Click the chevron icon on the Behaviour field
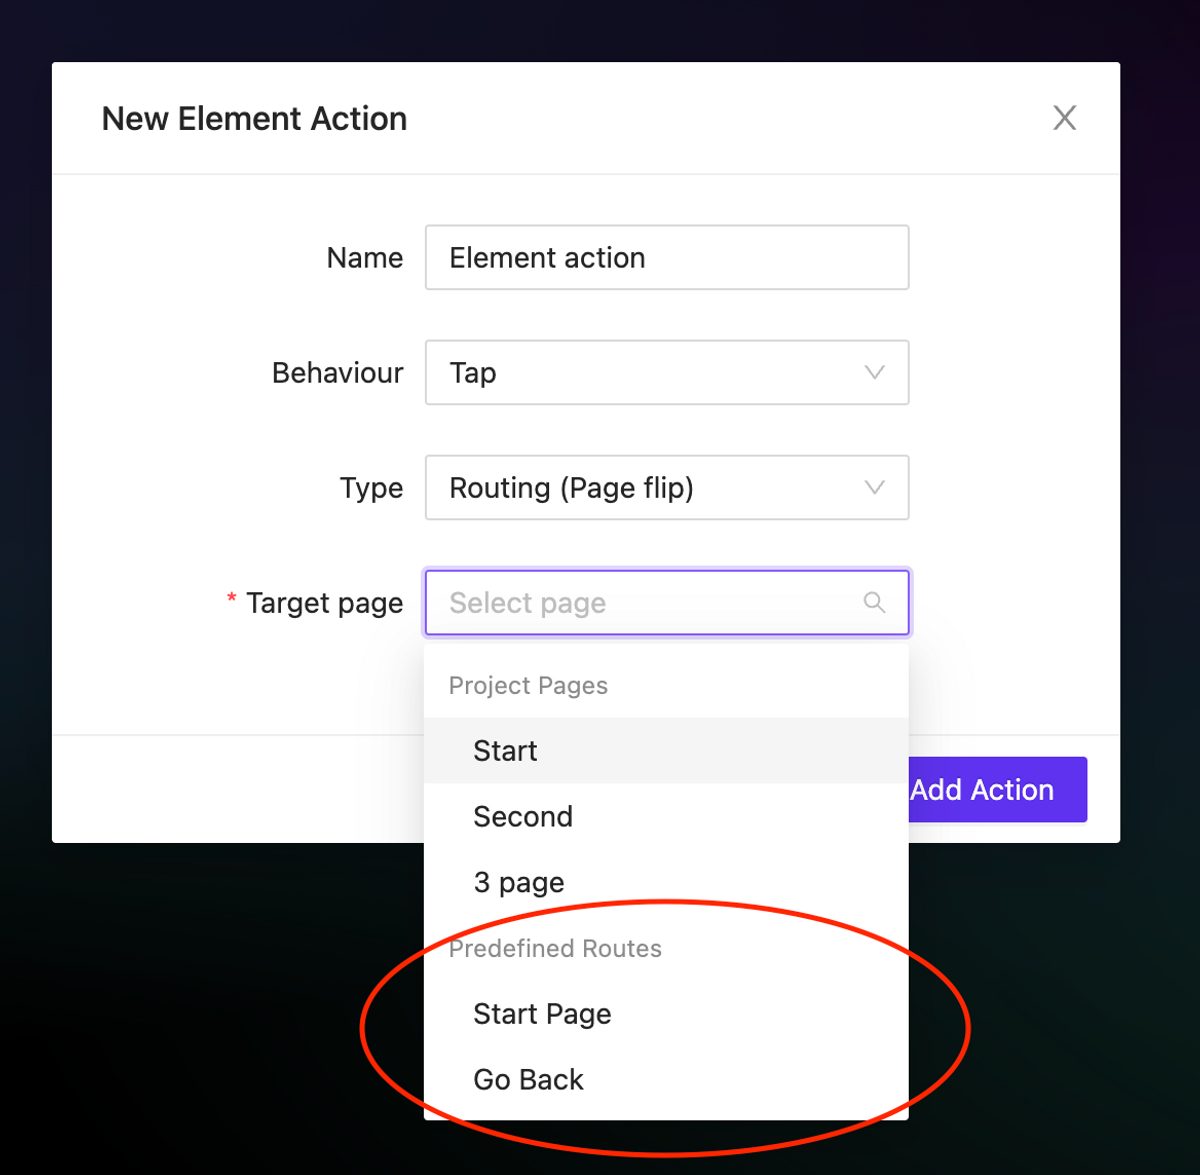Image resolution: width=1200 pixels, height=1175 pixels. 874,372
